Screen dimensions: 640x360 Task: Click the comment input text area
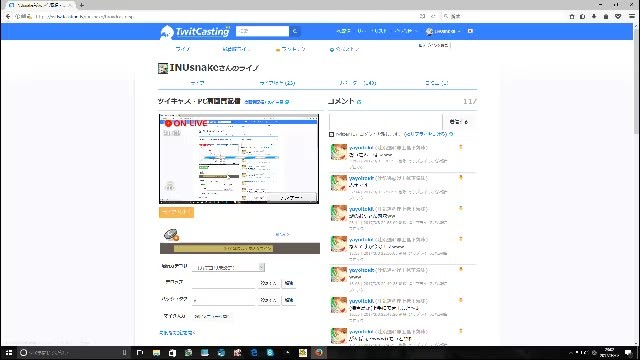(x=386, y=122)
